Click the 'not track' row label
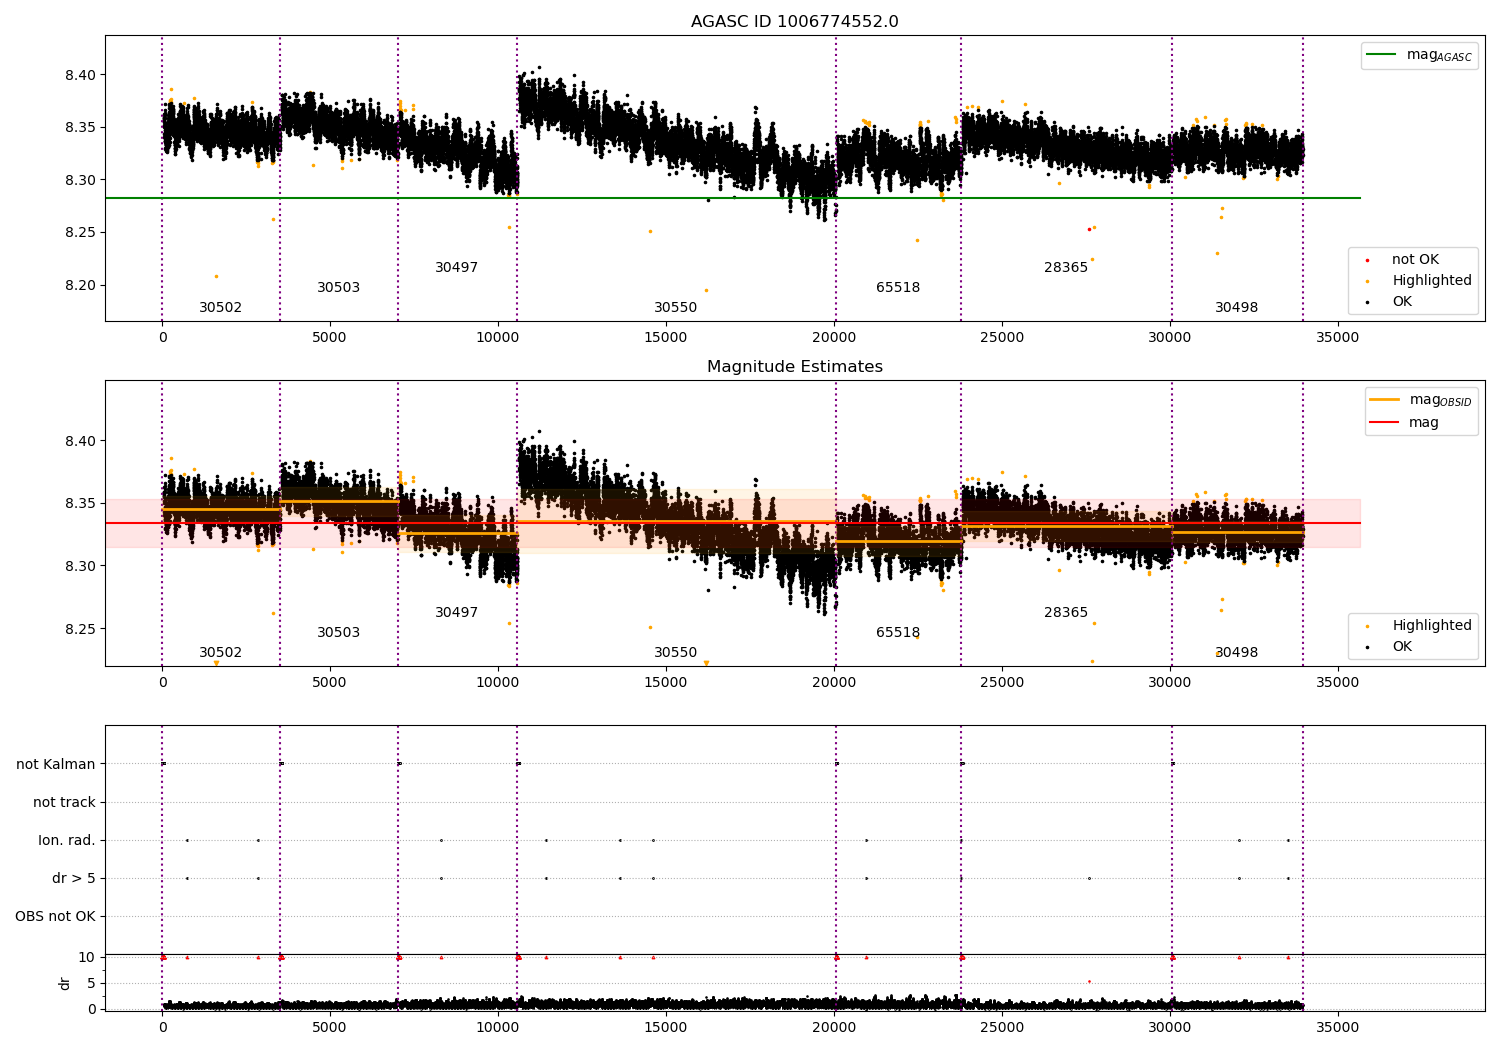Image resolution: width=1500 pixels, height=1050 pixels. 64,803
